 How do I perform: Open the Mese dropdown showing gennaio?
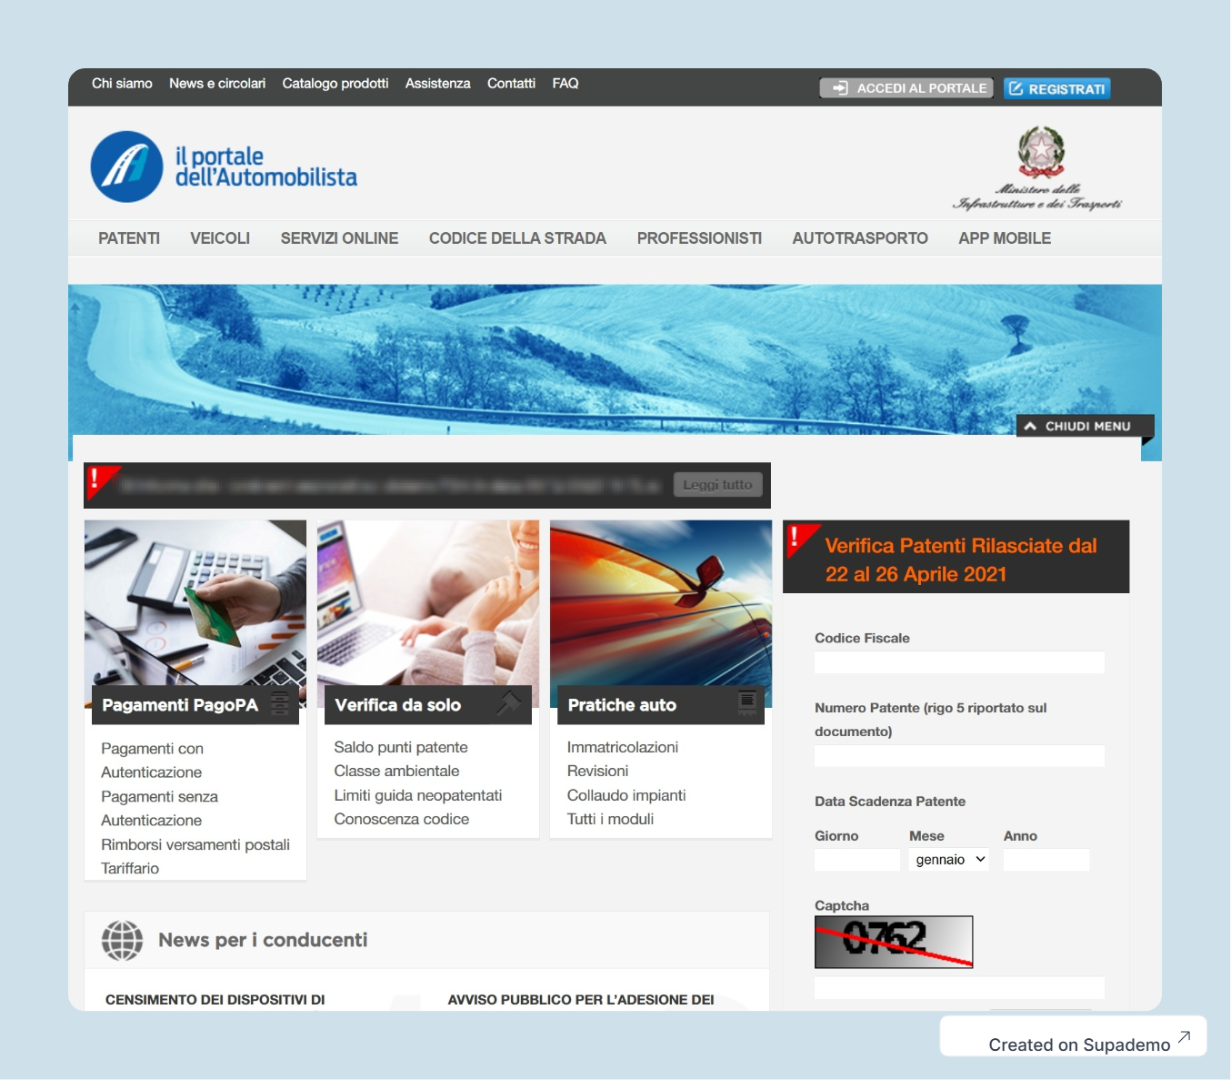tap(949, 860)
